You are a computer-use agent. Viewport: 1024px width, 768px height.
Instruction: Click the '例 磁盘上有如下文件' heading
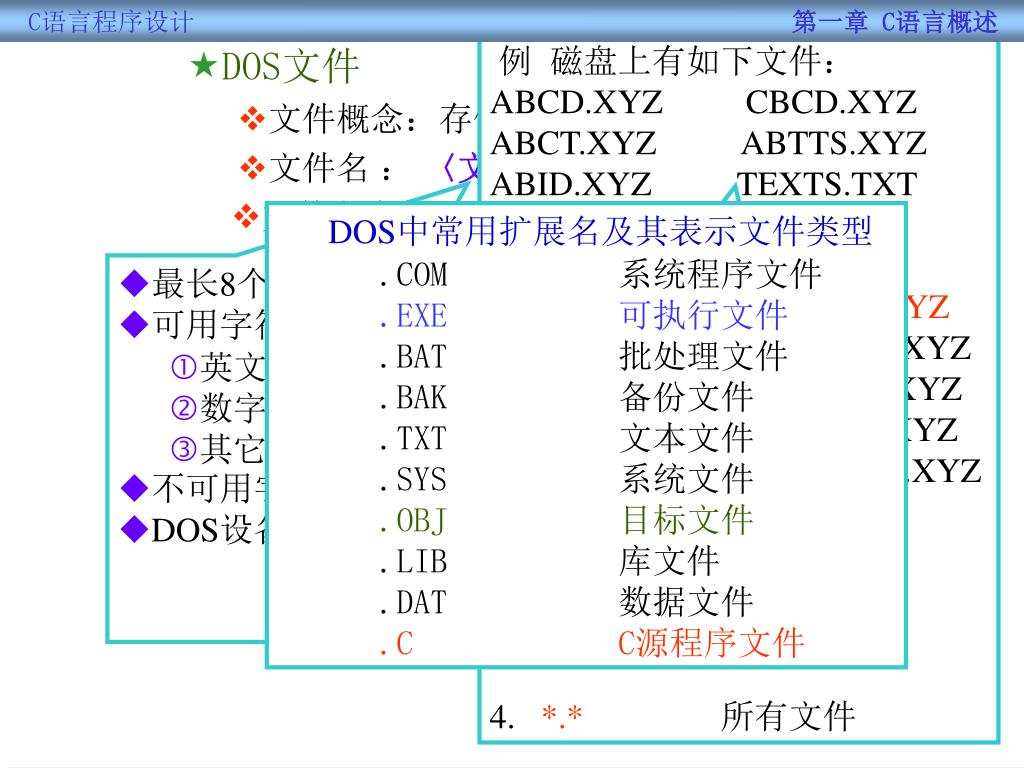click(x=667, y=61)
